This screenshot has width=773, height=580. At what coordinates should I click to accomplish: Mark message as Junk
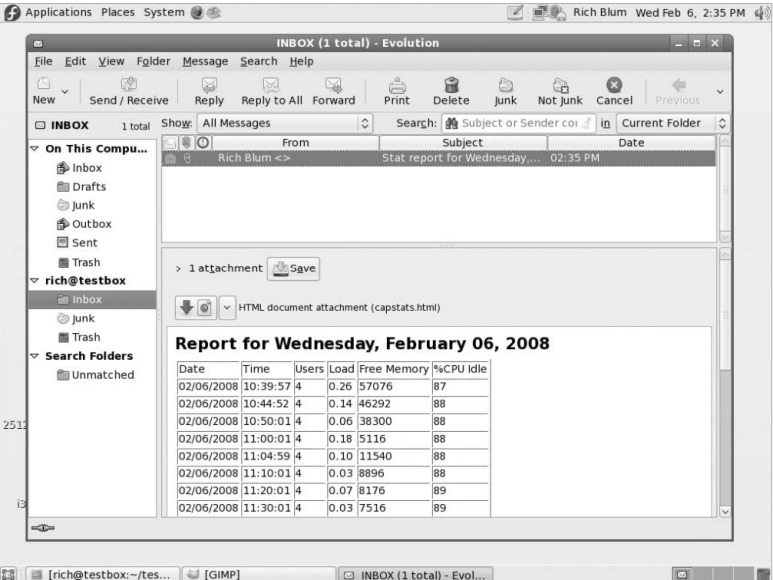tap(505, 92)
